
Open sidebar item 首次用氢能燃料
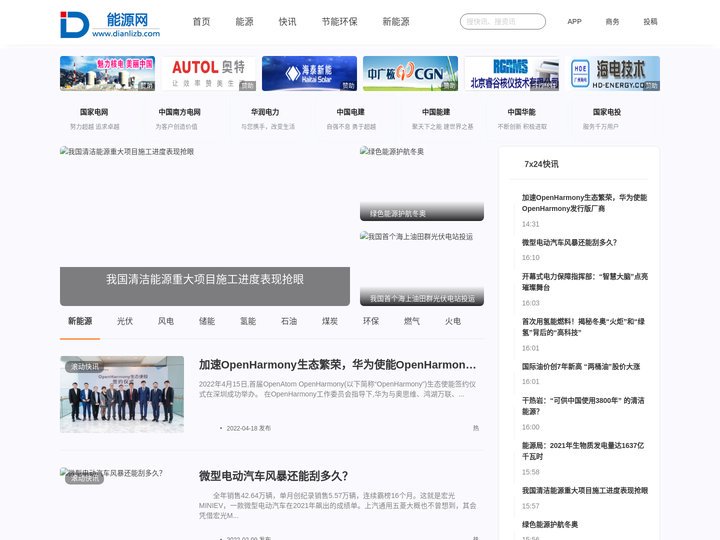(x=583, y=327)
